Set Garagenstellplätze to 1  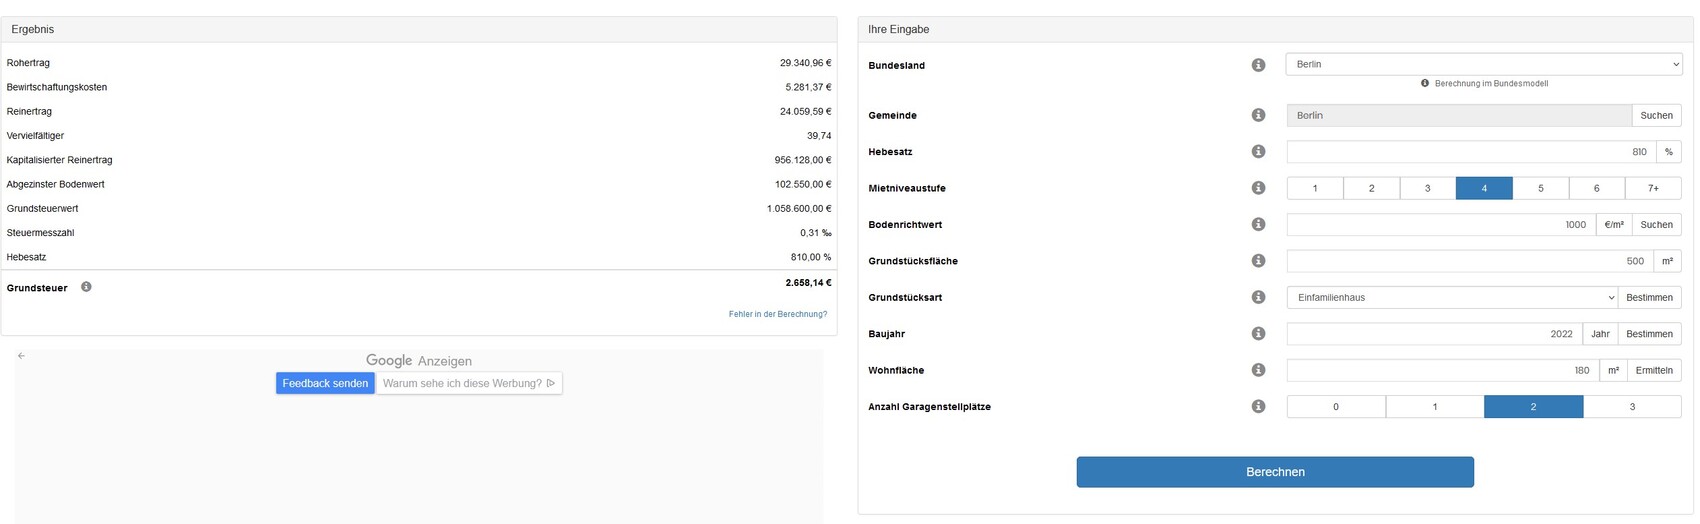click(1434, 407)
